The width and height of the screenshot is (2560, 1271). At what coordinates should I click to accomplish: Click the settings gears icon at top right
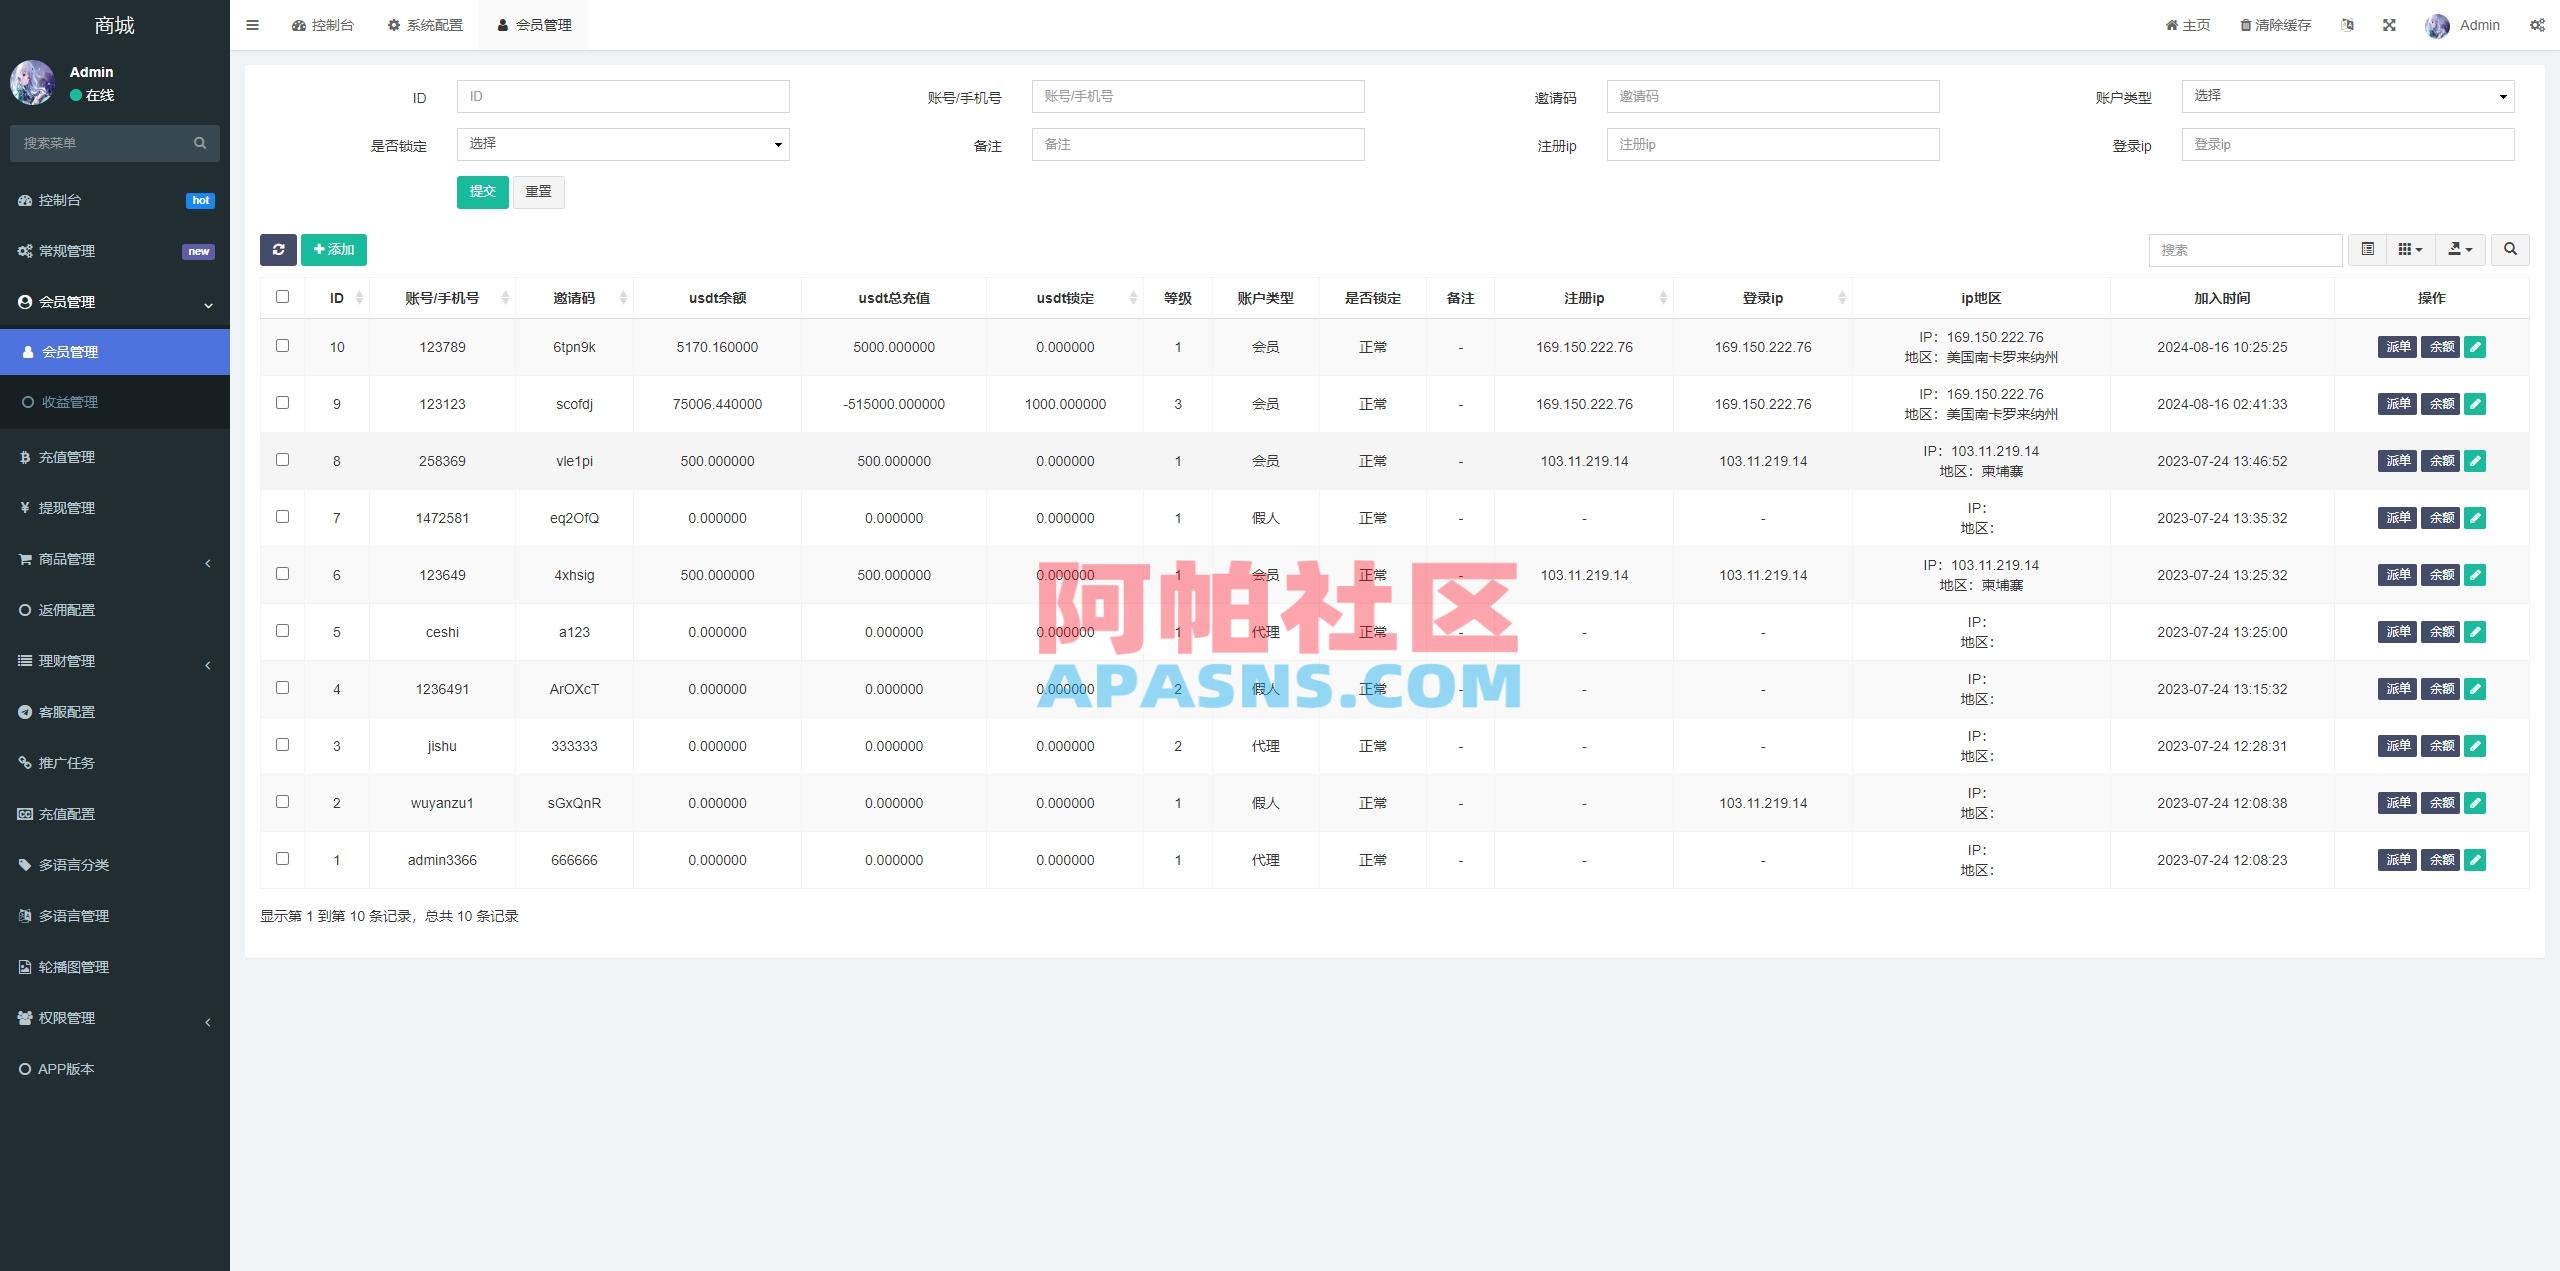point(2539,24)
